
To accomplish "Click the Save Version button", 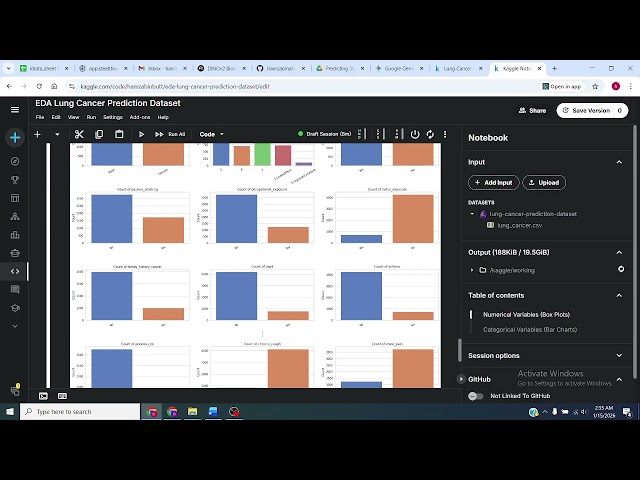I will [x=586, y=111].
